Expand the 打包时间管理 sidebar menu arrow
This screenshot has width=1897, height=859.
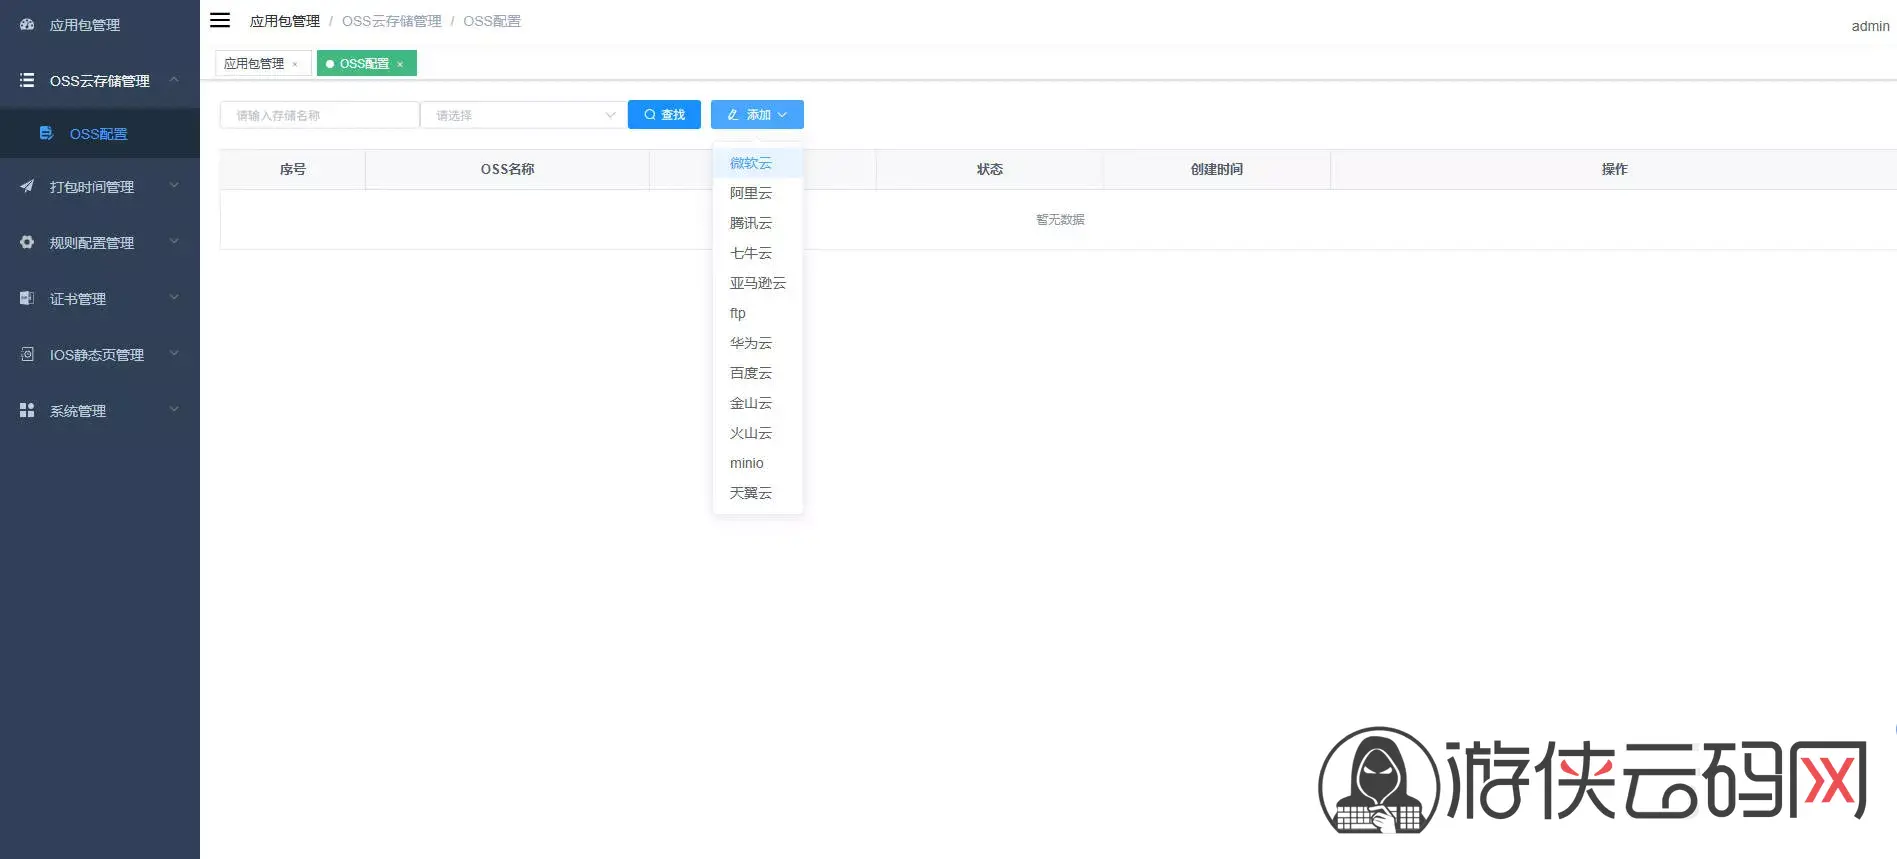pos(174,185)
